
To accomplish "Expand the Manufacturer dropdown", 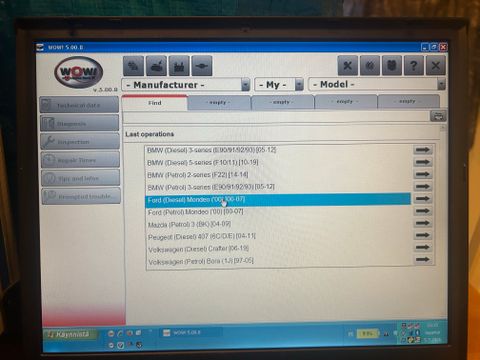I will [246, 85].
